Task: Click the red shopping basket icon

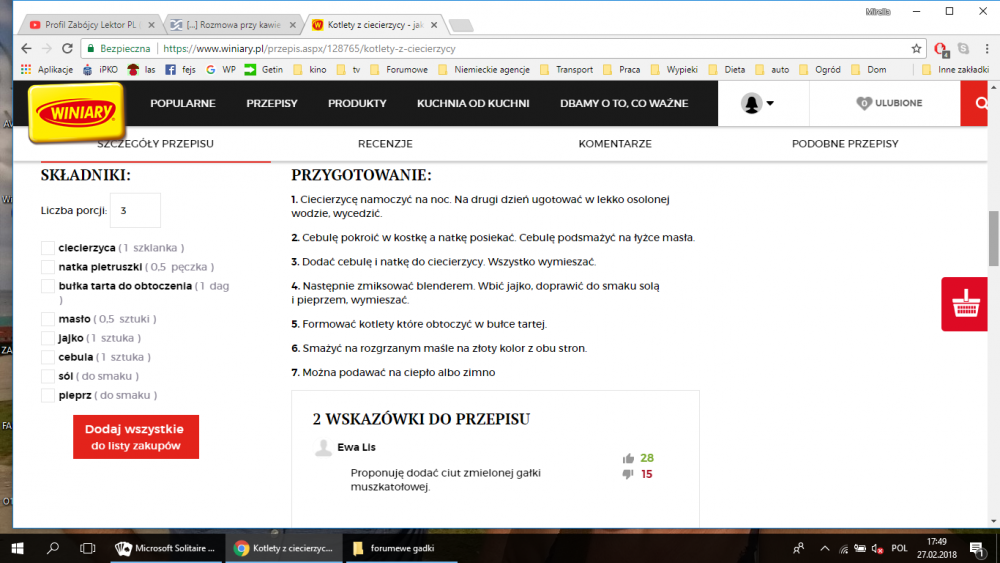Action: [x=966, y=305]
